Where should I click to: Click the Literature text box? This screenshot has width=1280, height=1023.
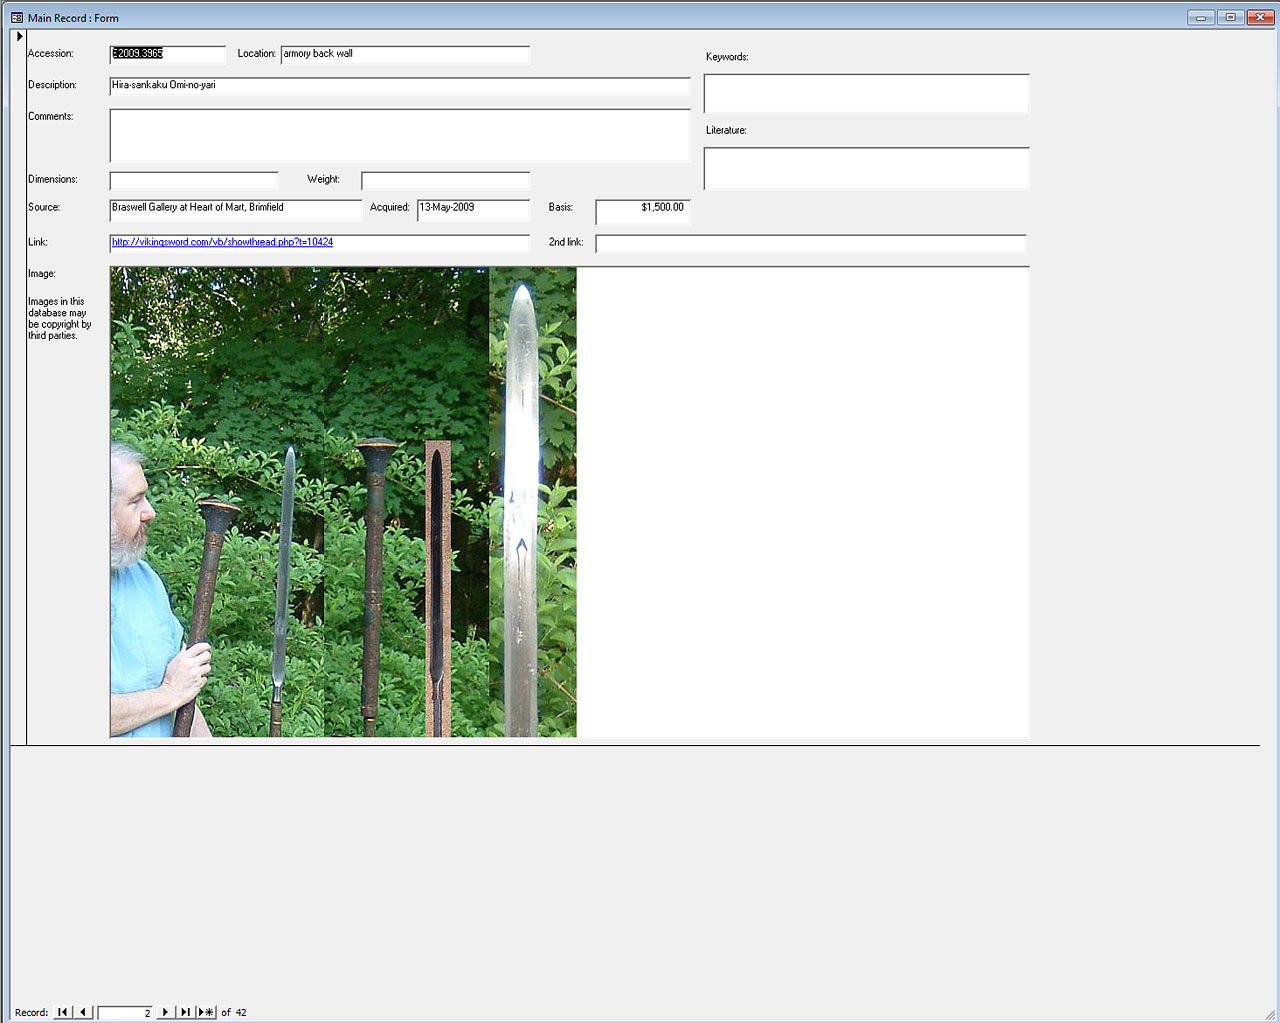click(866, 168)
